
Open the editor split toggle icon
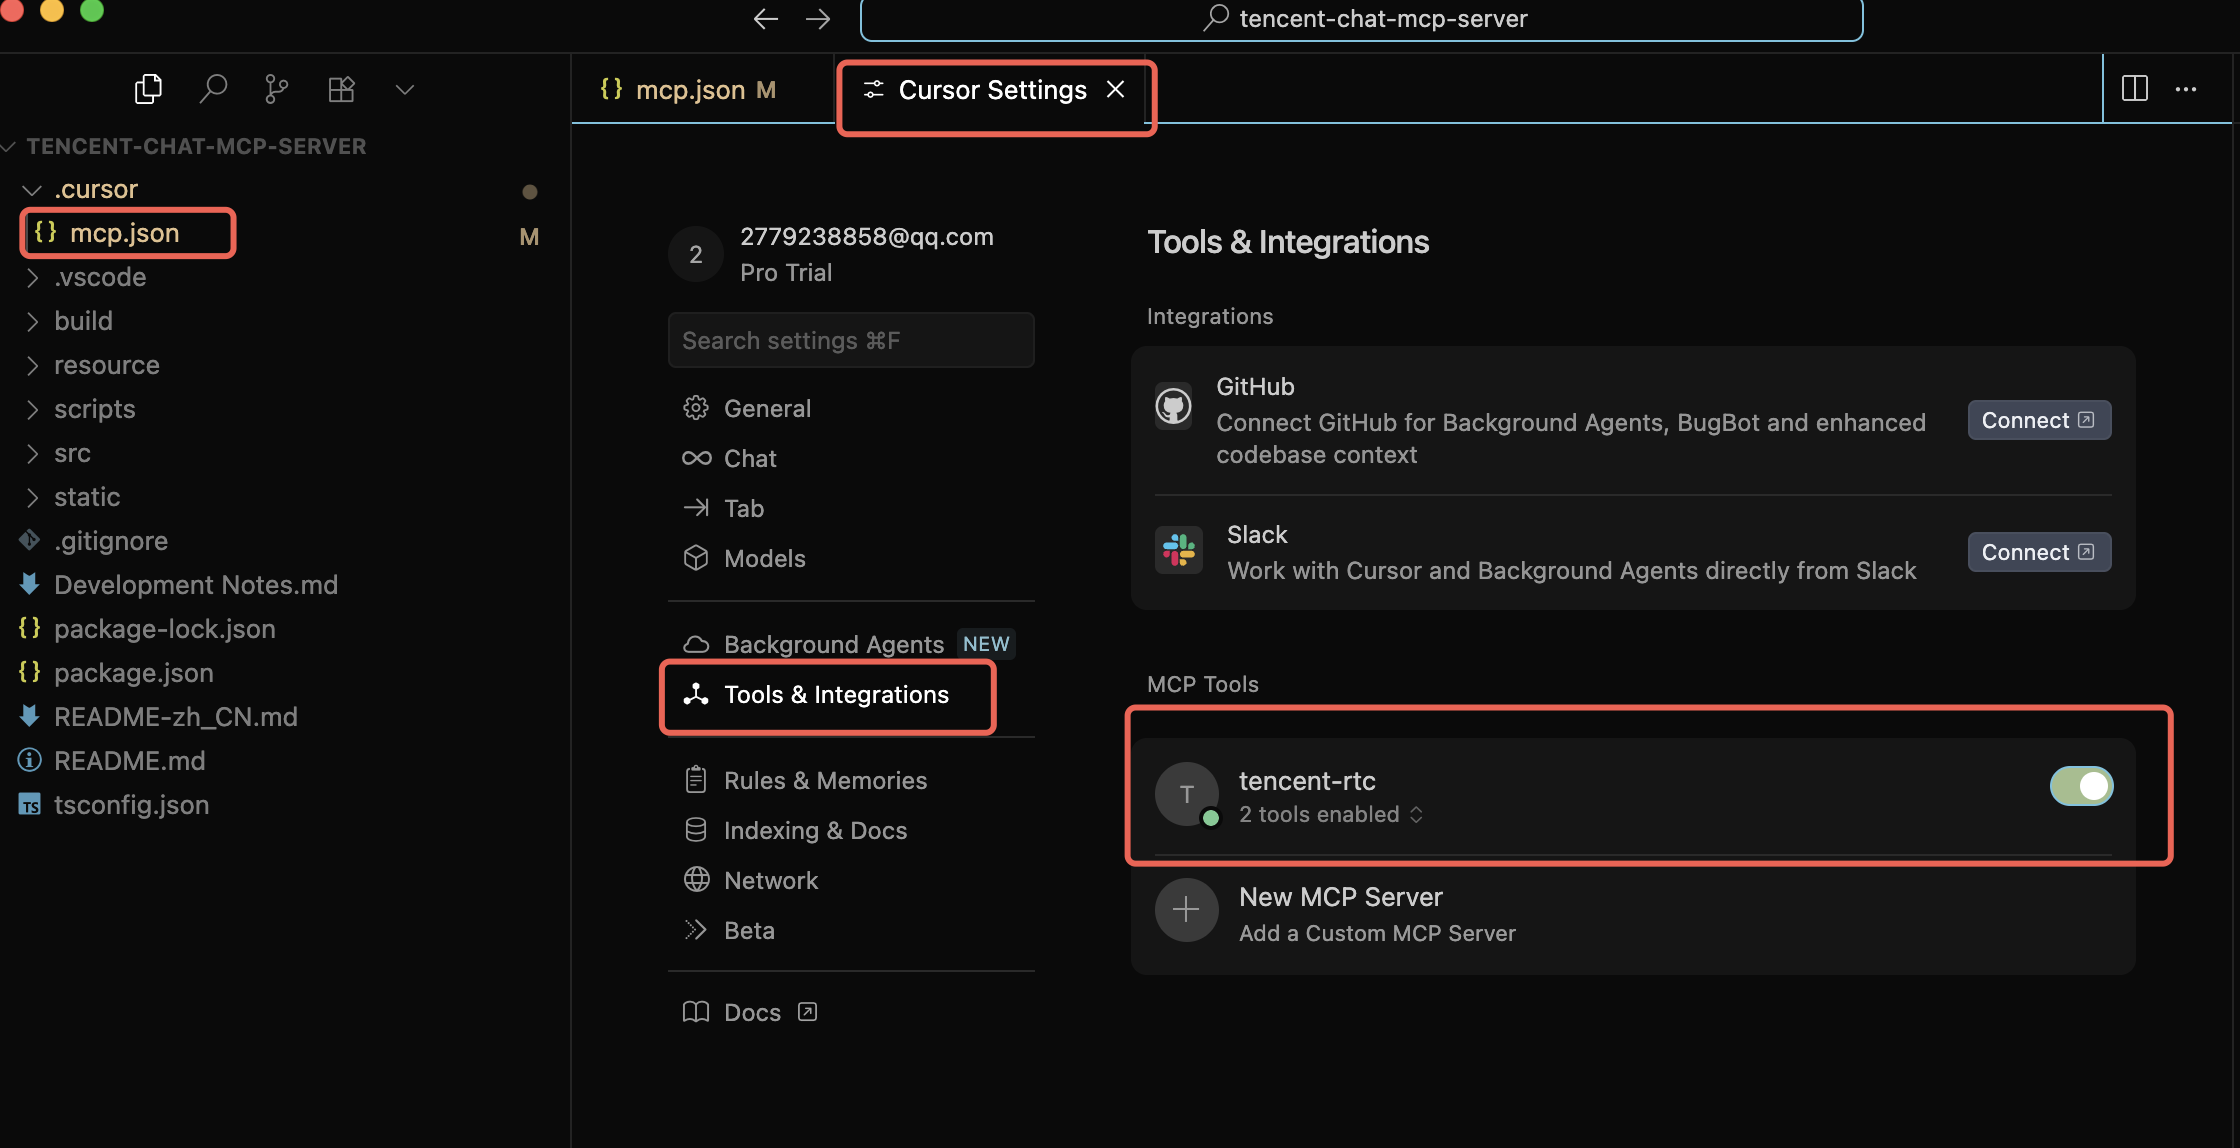point(2134,89)
